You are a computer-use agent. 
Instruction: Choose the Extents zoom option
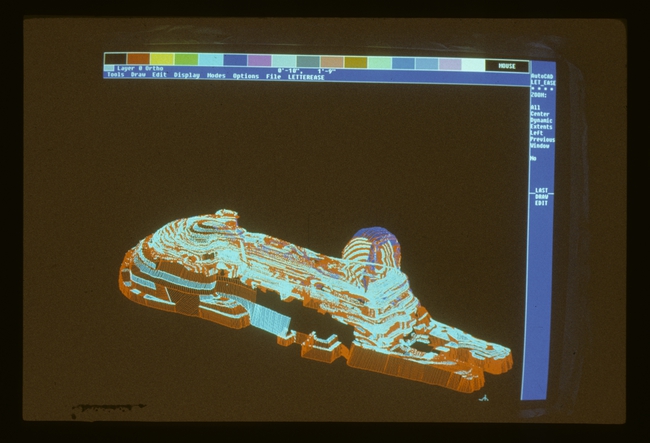tap(541, 127)
